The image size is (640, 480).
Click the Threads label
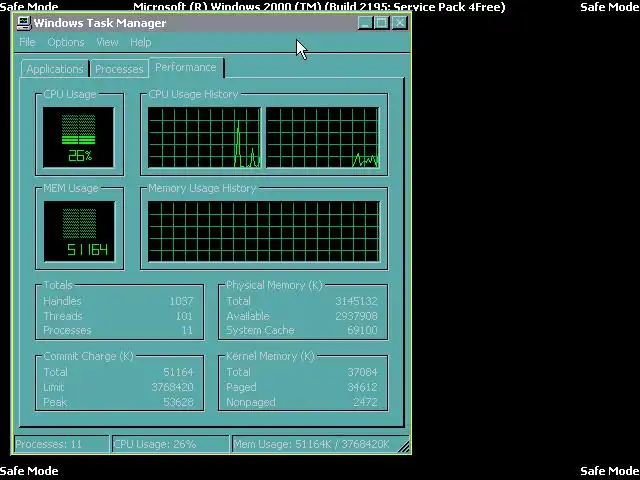[x=63, y=316]
